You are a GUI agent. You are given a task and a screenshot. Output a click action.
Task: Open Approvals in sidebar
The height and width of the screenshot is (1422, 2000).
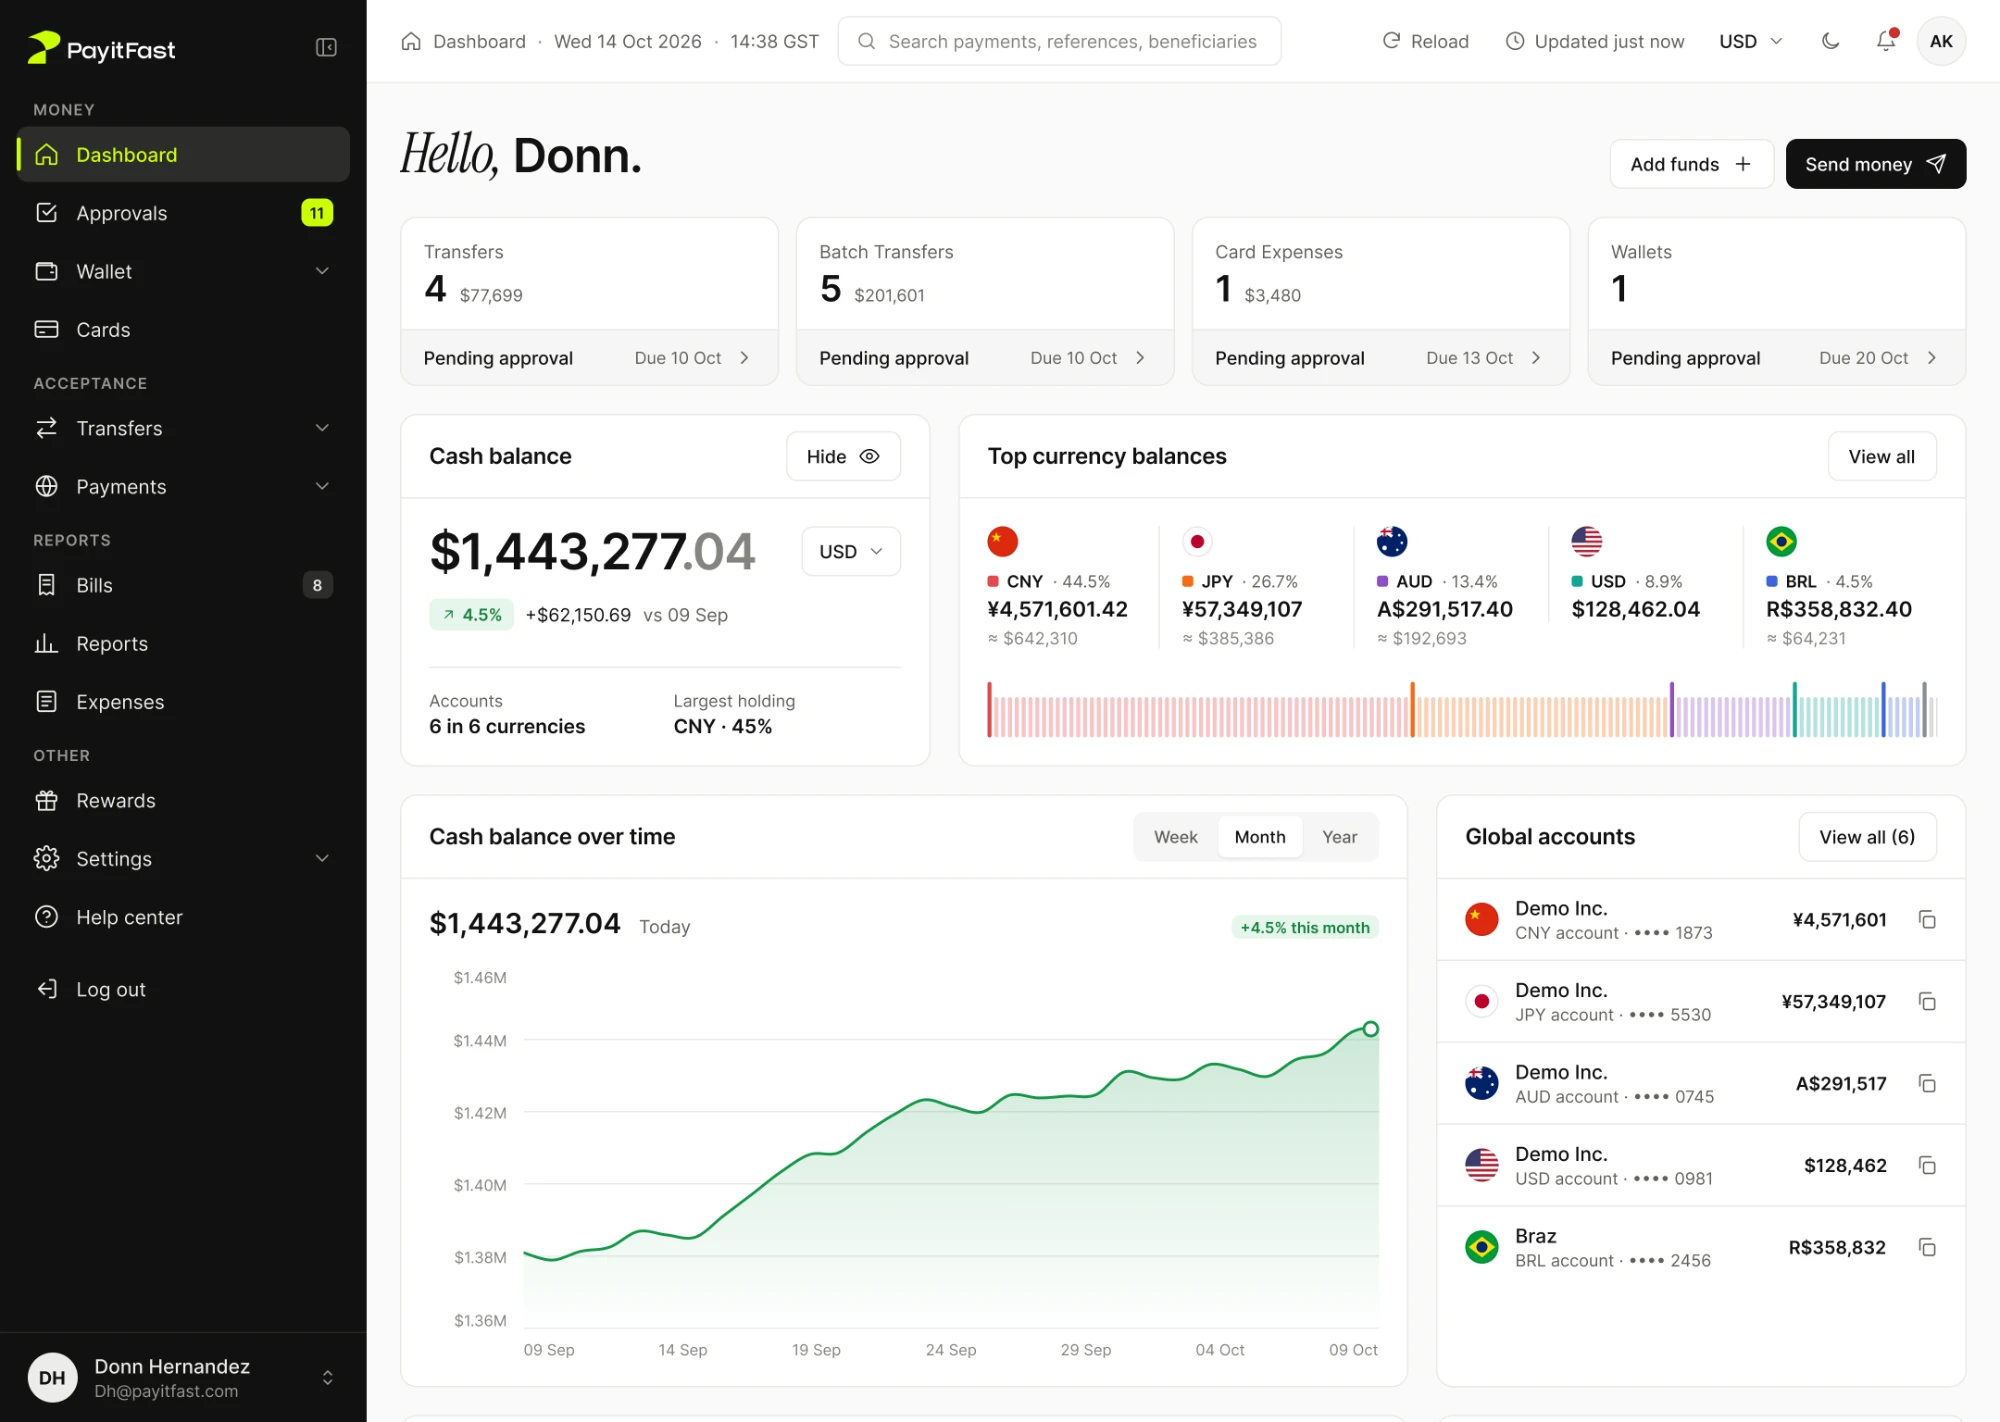183,213
